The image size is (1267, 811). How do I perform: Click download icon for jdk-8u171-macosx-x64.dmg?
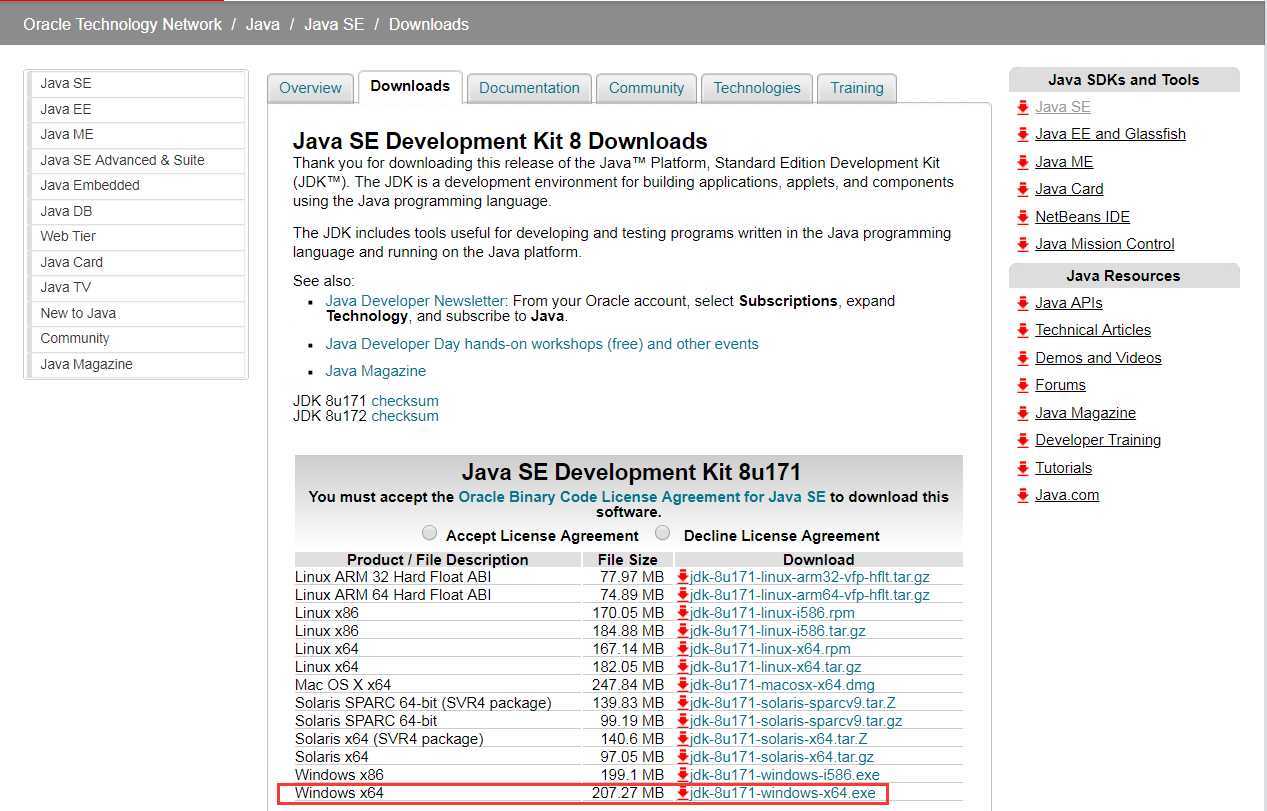pos(683,685)
